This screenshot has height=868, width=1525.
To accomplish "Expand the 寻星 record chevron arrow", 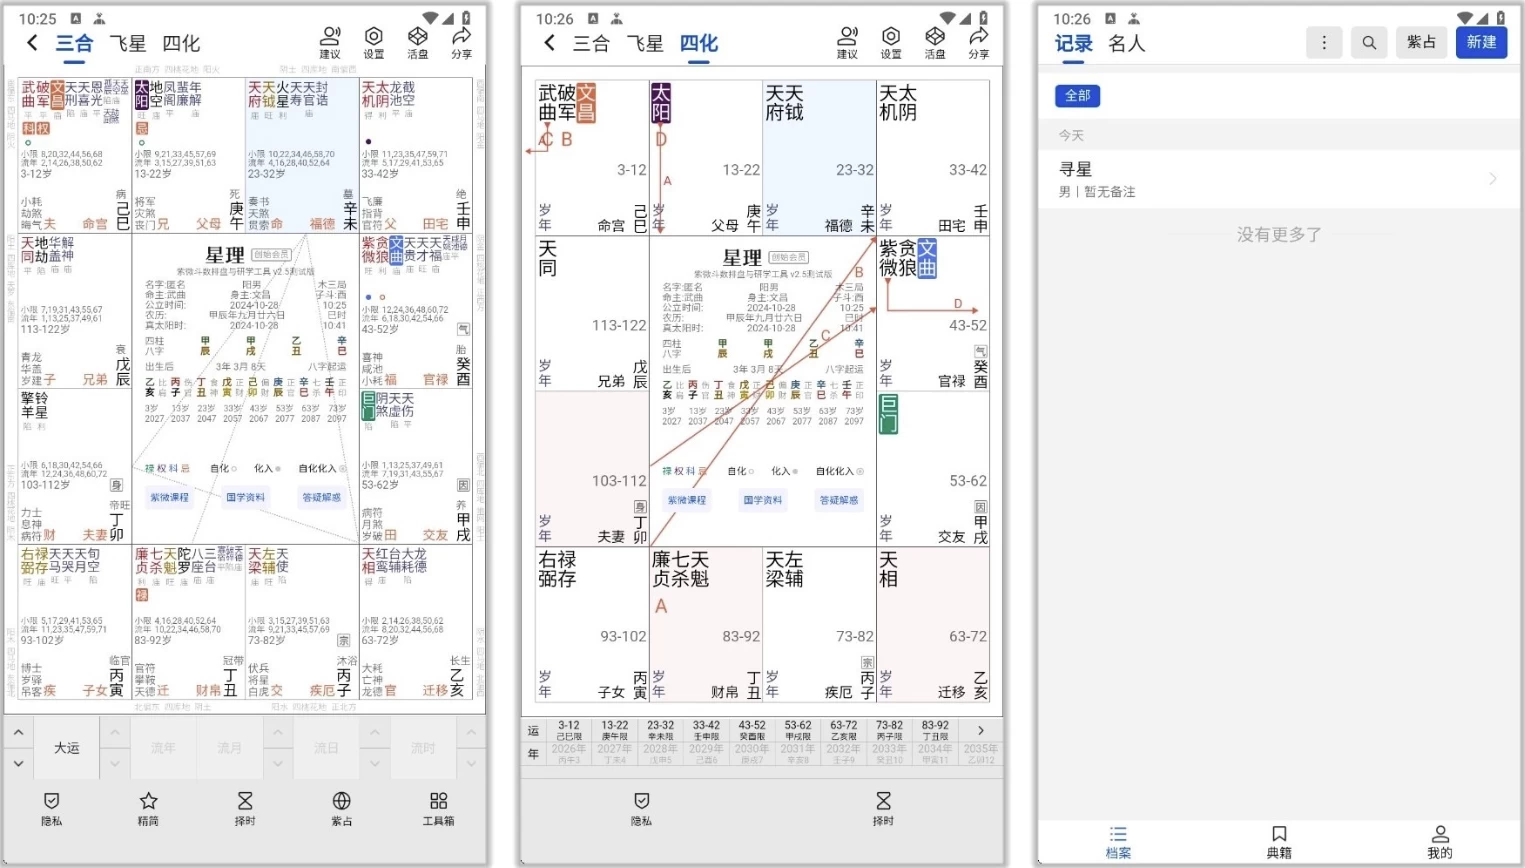I will (1492, 179).
